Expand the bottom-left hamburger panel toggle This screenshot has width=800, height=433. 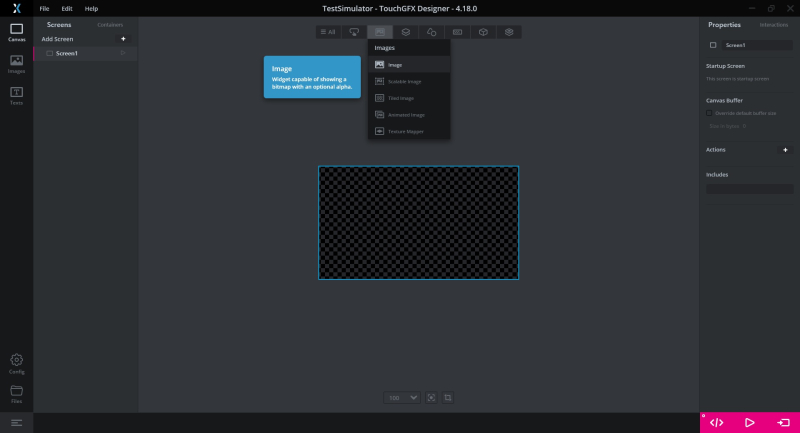coord(16,423)
